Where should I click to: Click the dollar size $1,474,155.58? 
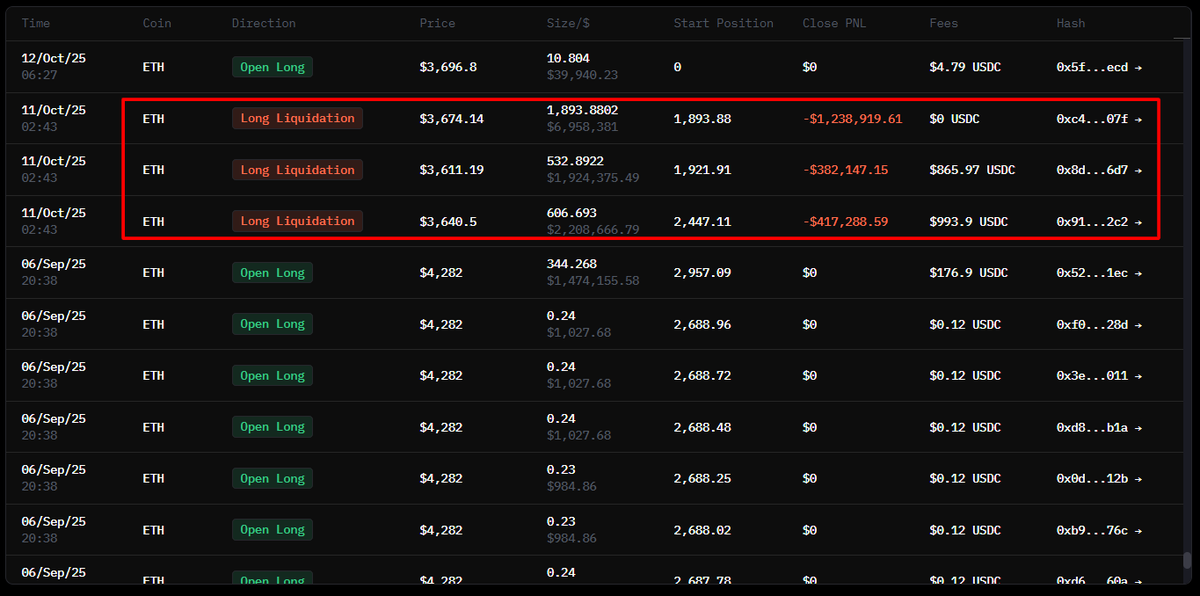(x=593, y=281)
